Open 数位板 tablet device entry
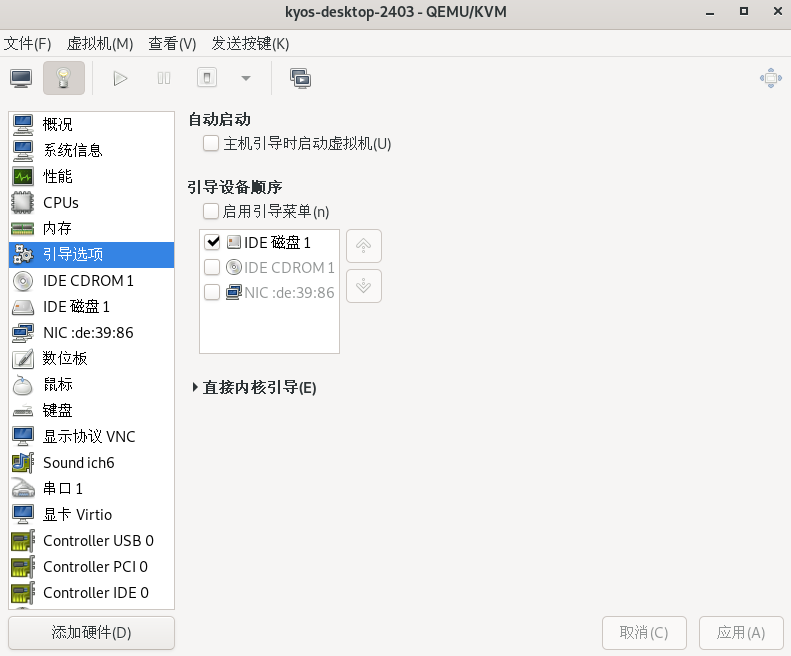Viewport: 791px width, 656px height. [x=92, y=358]
